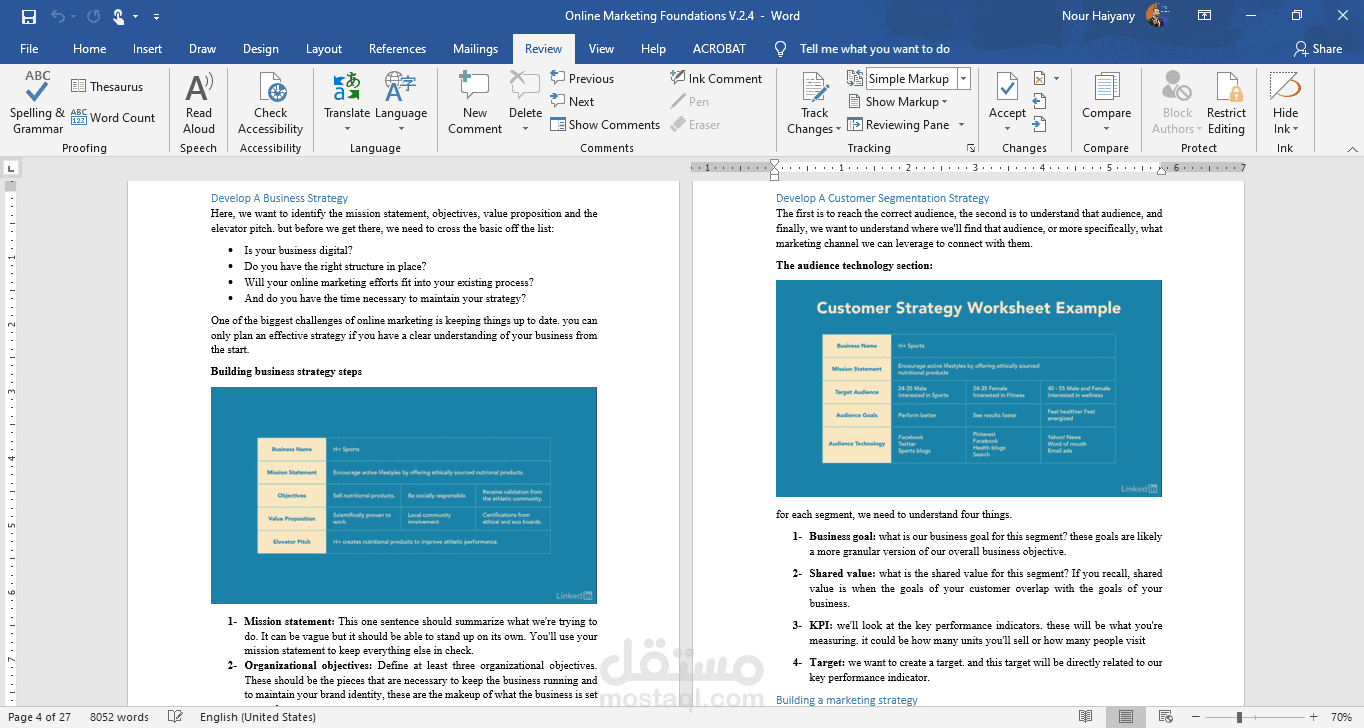Click the 8052 words count in status bar
Screen dimensions: 1364x728
click(119, 717)
